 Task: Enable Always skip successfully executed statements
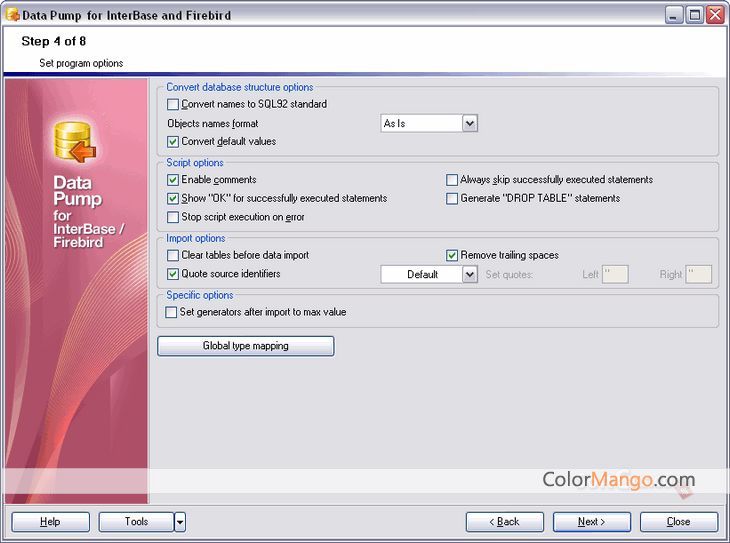(452, 180)
